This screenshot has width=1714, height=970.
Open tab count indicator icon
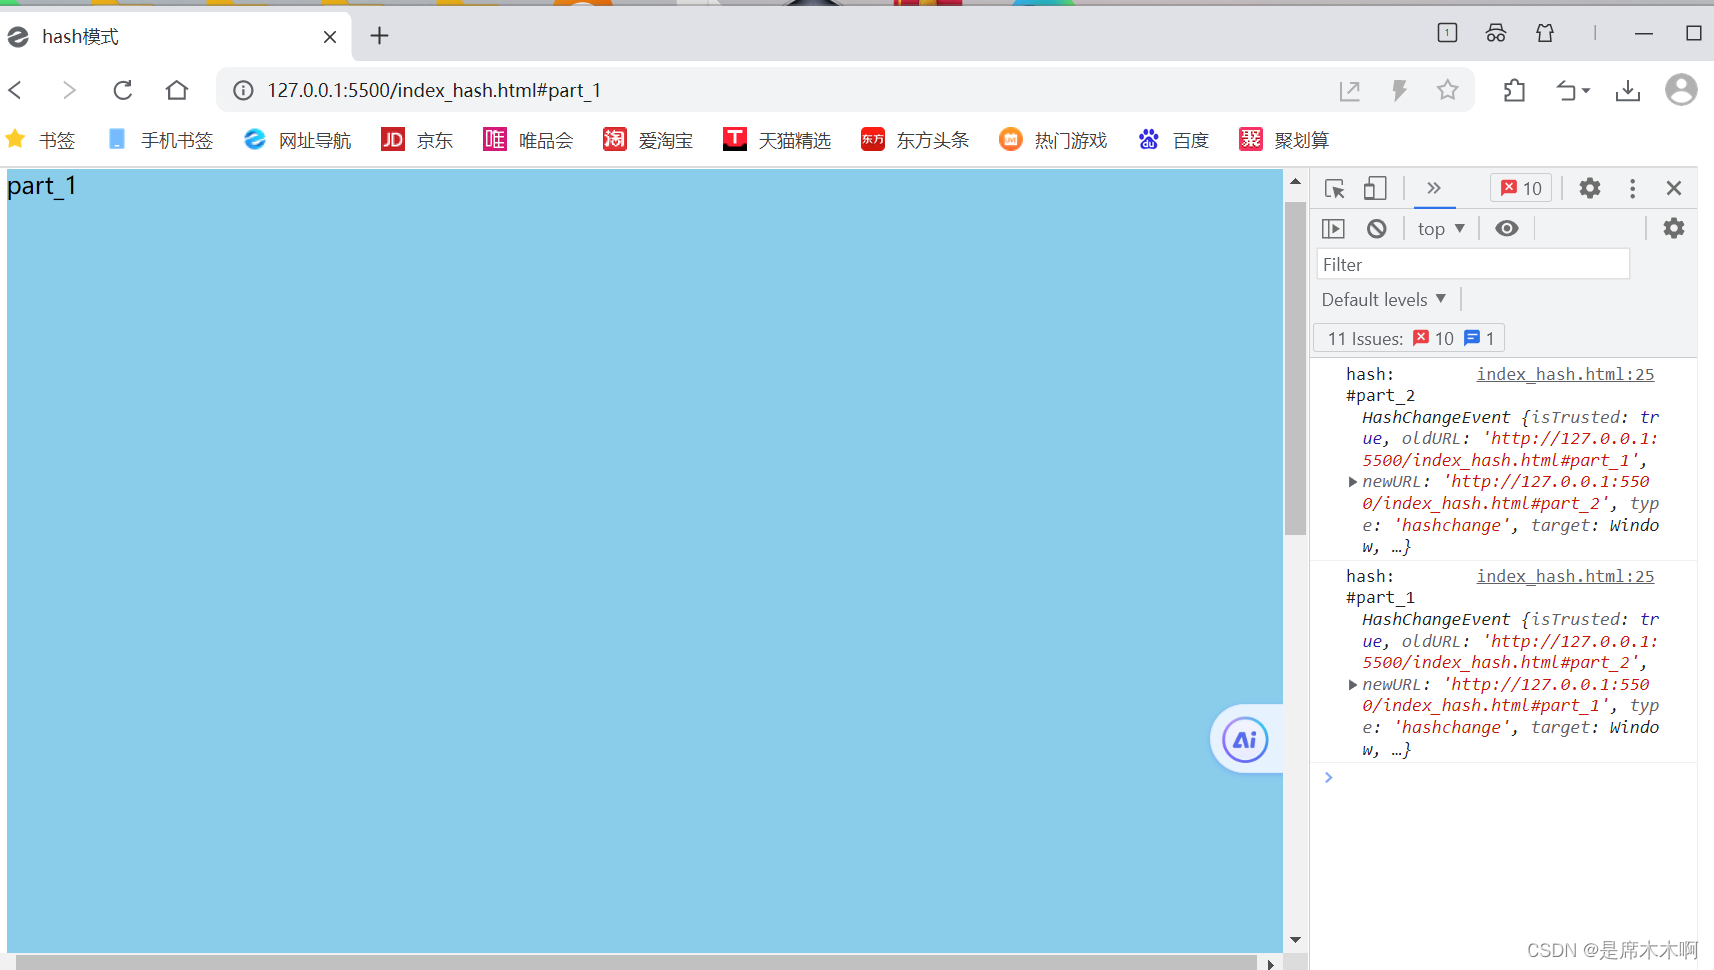1447,33
